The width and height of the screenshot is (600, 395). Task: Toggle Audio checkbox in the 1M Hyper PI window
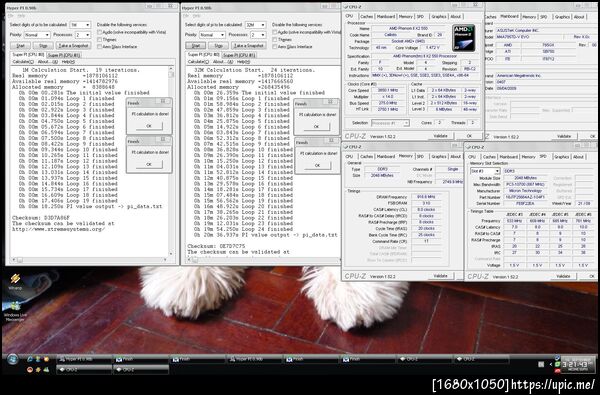pos(99,33)
